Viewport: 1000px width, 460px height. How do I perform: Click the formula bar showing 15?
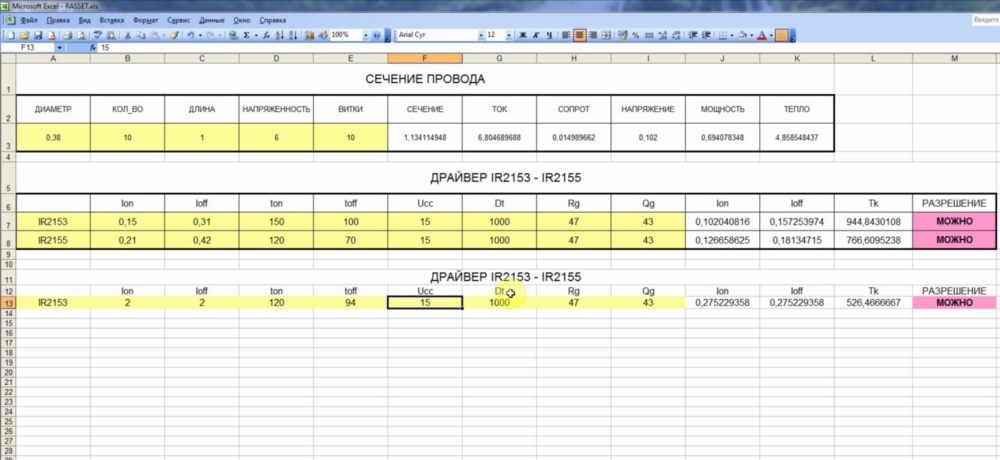click(x=548, y=48)
